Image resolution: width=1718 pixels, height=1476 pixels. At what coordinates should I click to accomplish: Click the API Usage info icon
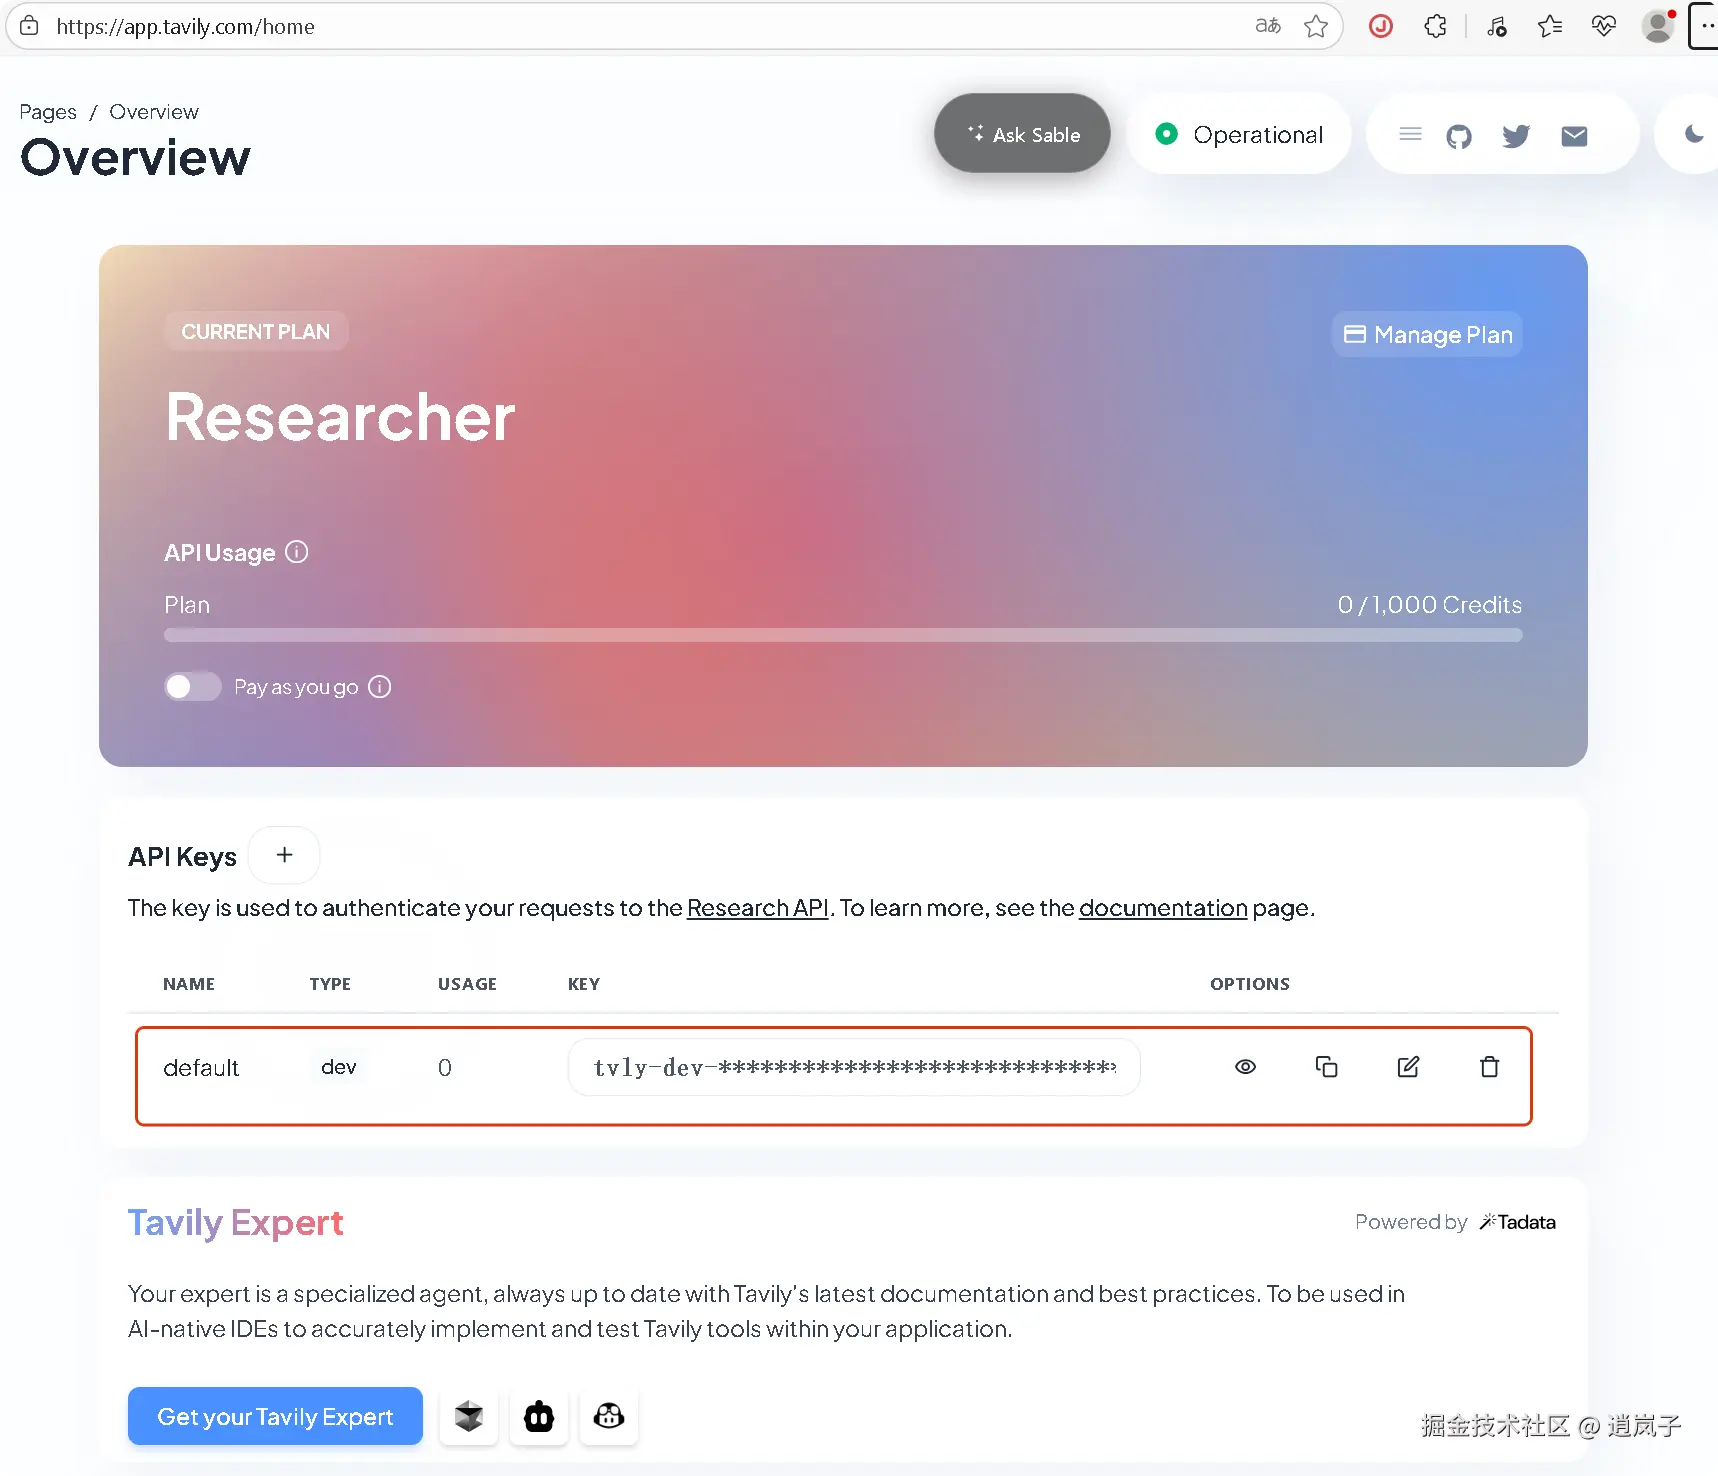(x=297, y=552)
